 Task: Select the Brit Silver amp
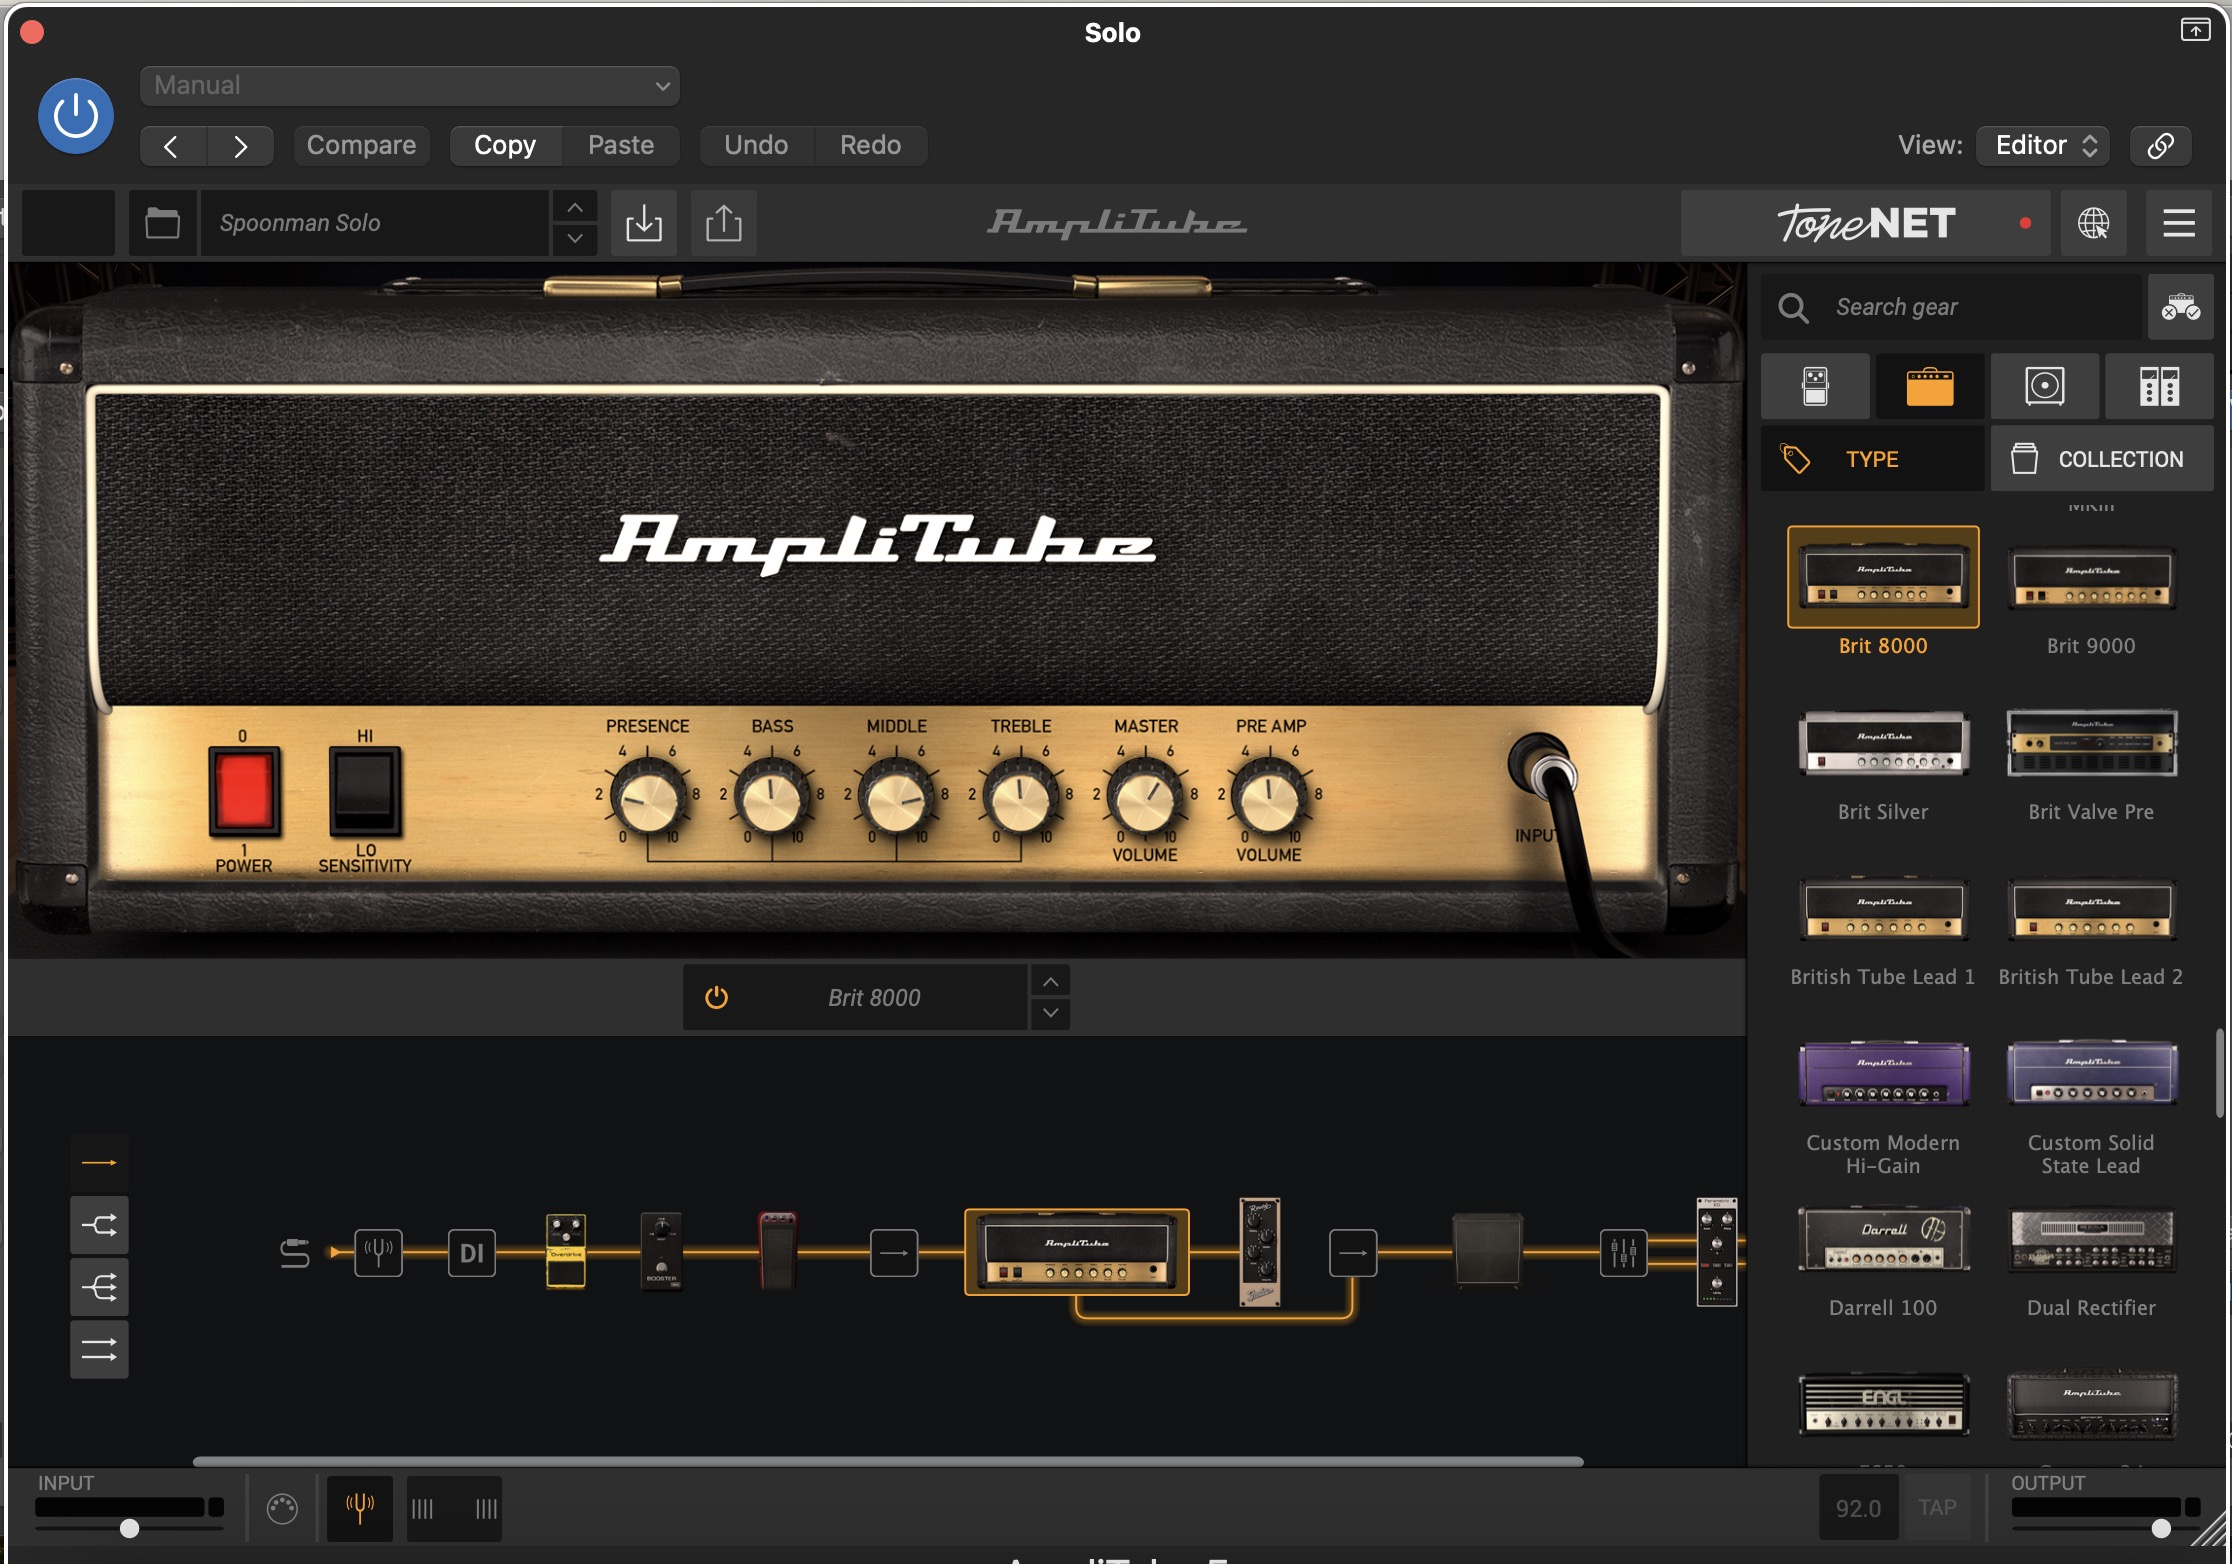click(x=1883, y=743)
